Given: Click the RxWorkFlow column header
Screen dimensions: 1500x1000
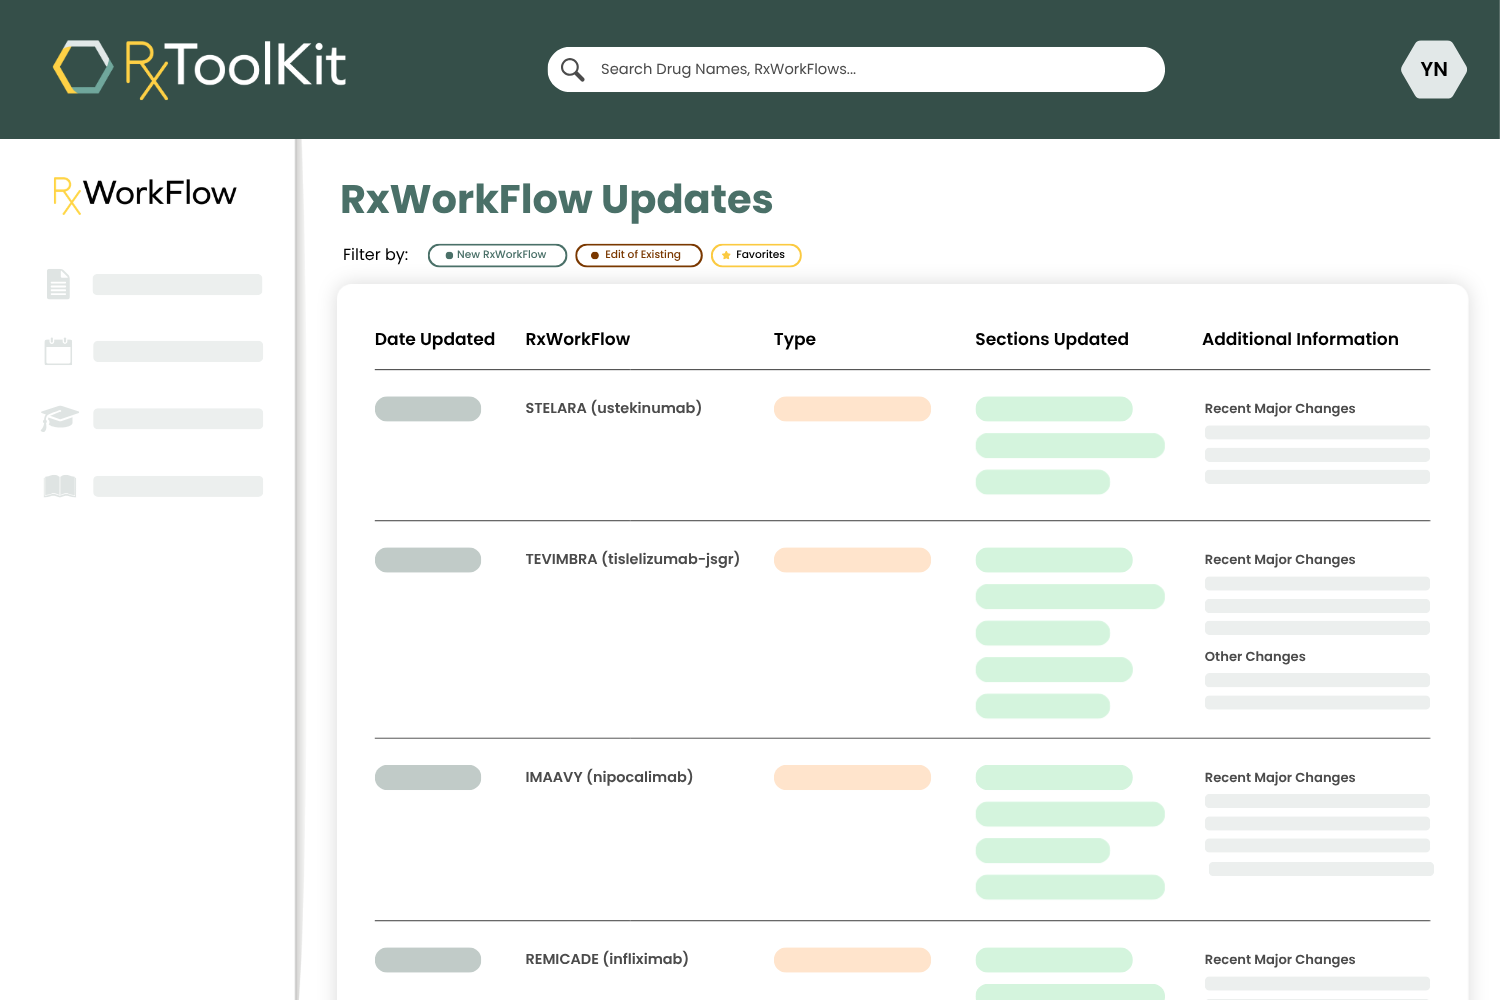Looking at the screenshot, I should click(578, 339).
